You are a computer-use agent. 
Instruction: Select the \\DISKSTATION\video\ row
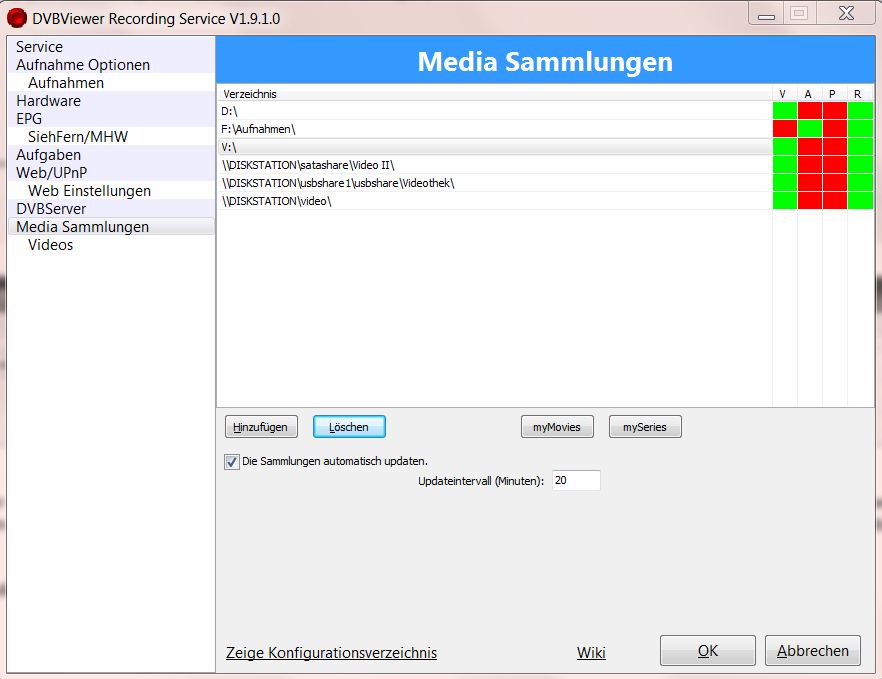coord(494,201)
